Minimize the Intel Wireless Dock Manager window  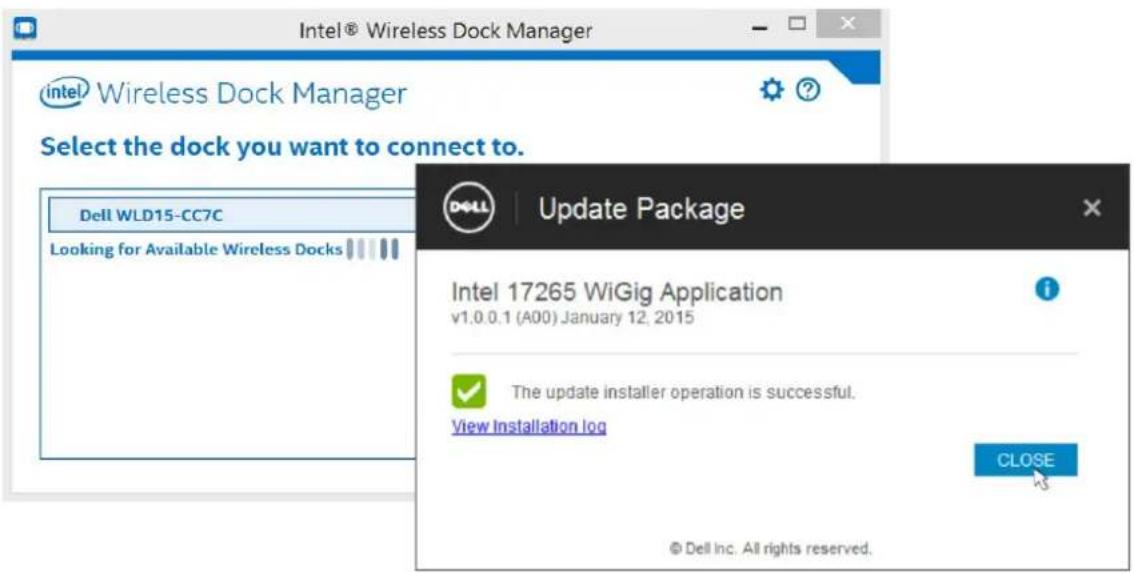click(x=759, y=27)
